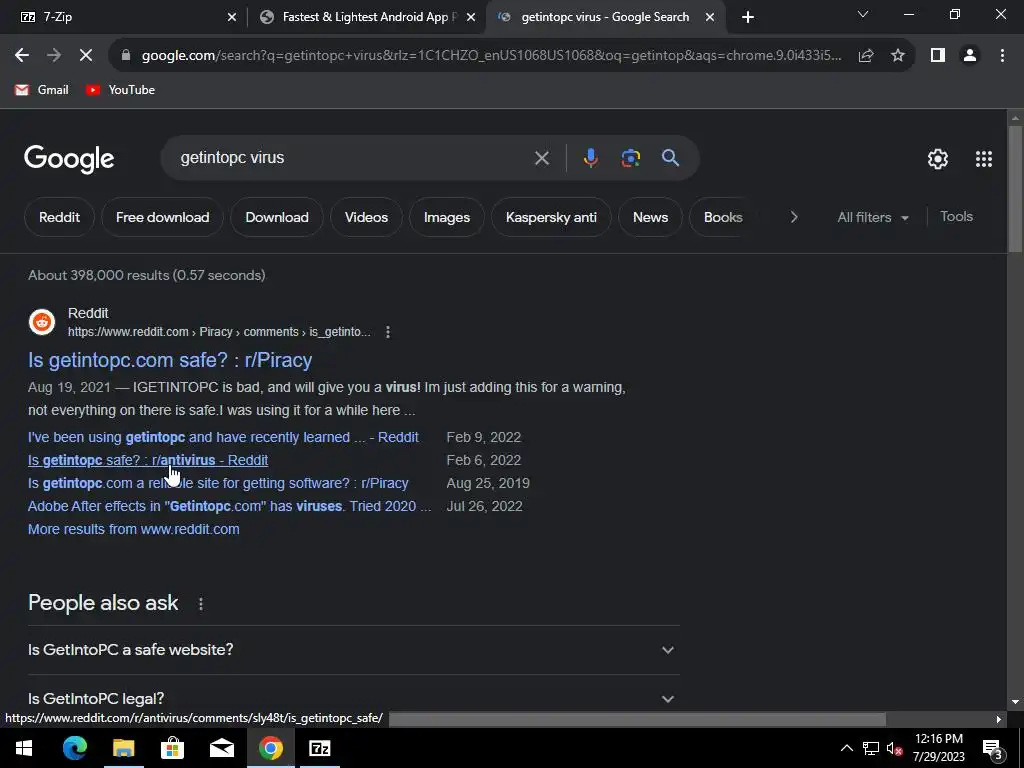The image size is (1024, 768).
Task: Go back with the browser back arrow
Action: click(x=22, y=56)
